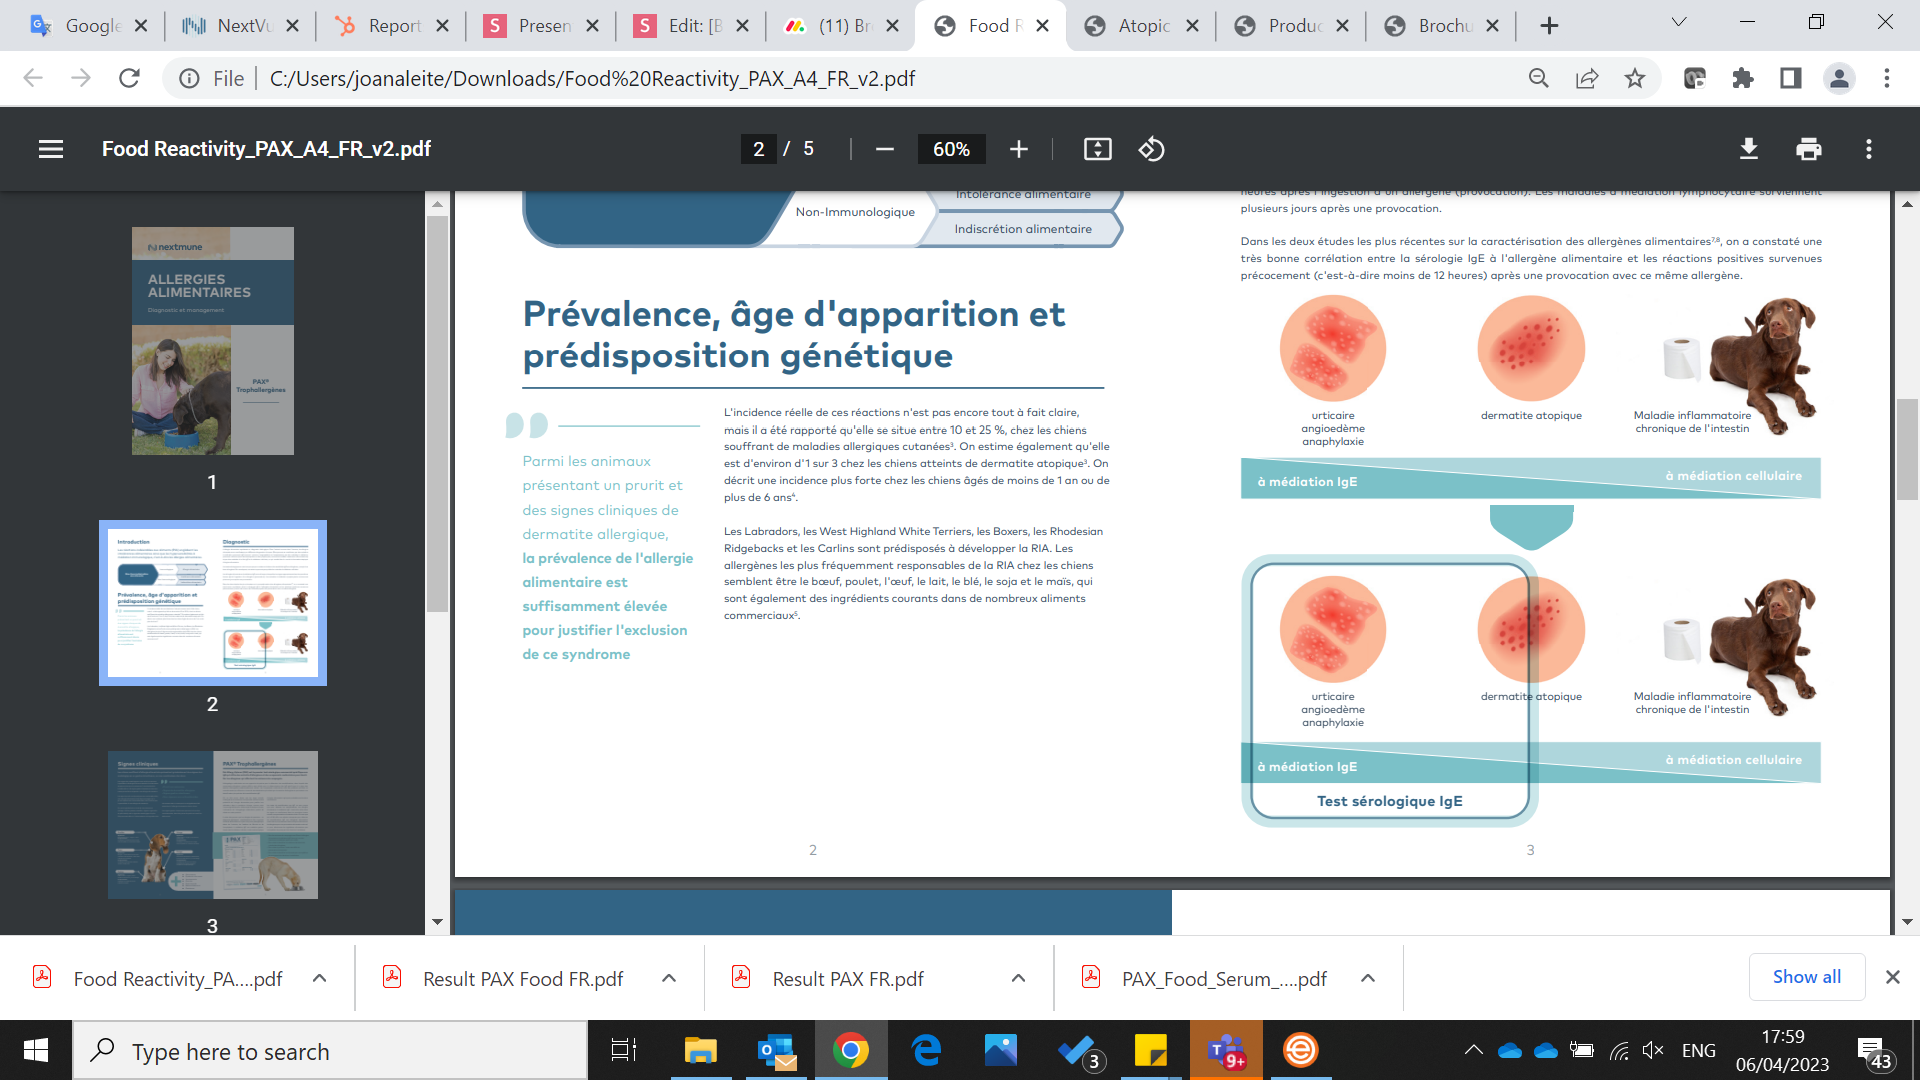Image resolution: width=1920 pixels, height=1080 pixels.
Task: Open the tab search dropdown arrow
Action: click(x=1678, y=22)
